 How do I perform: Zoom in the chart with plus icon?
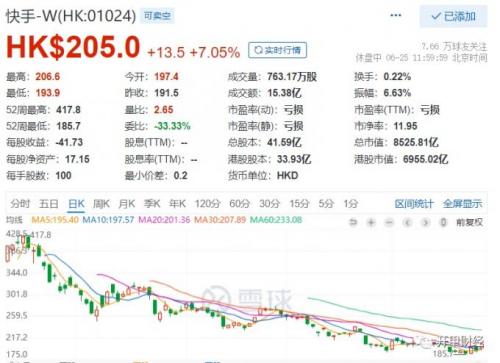(x=371, y=222)
